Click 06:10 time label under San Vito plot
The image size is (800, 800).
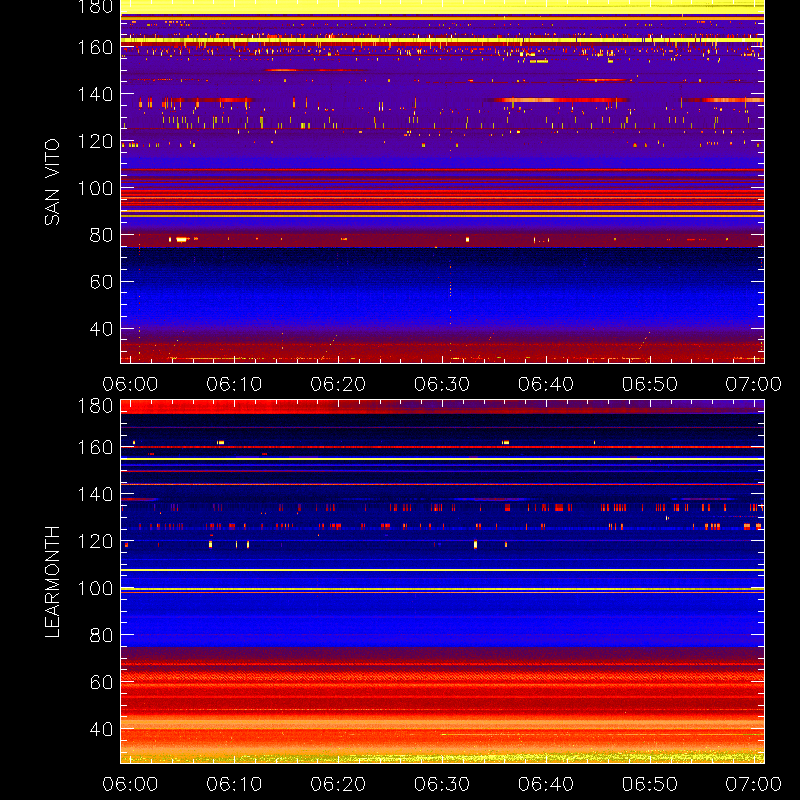(x=234, y=384)
